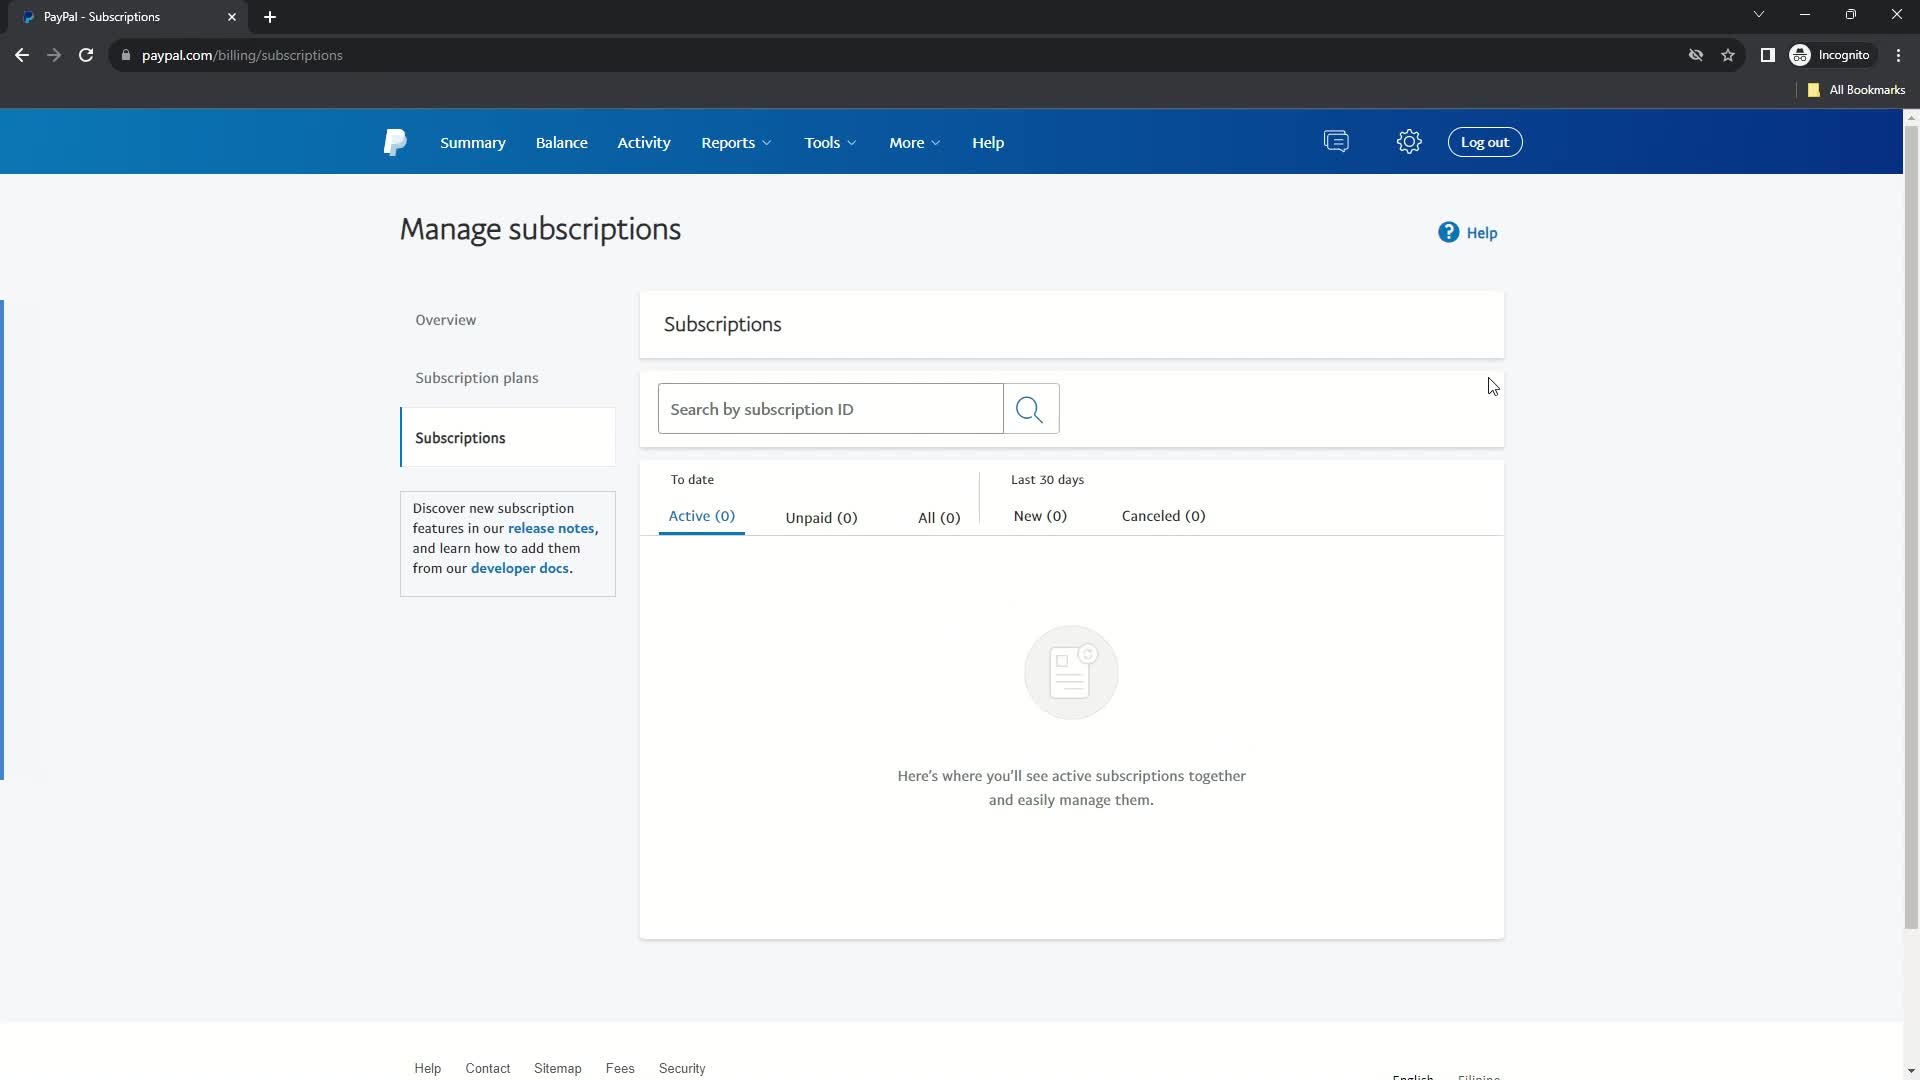
Task: Expand the More dropdown menu
Action: point(914,142)
